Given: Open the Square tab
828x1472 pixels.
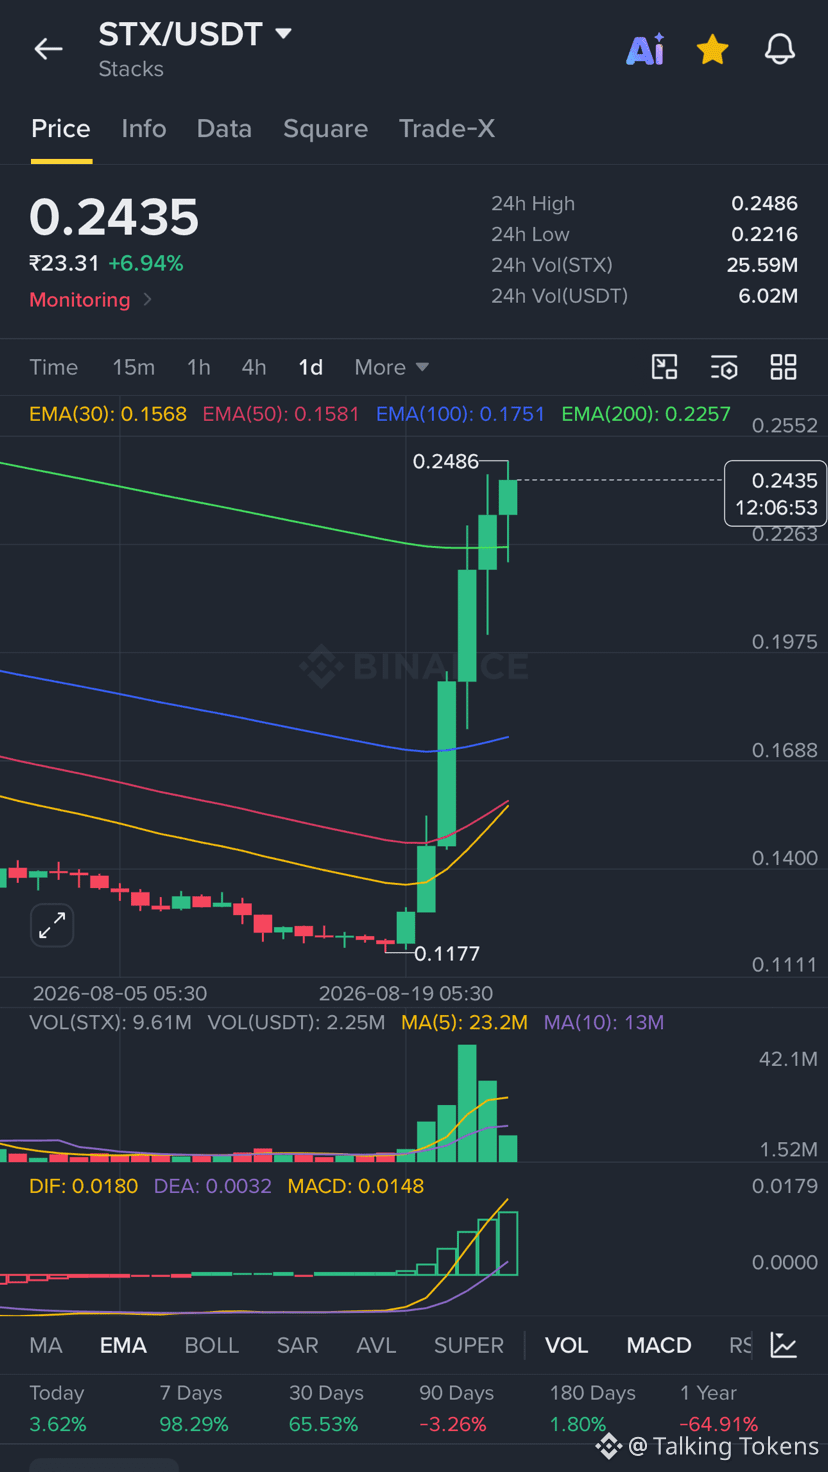Looking at the screenshot, I should tap(325, 129).
